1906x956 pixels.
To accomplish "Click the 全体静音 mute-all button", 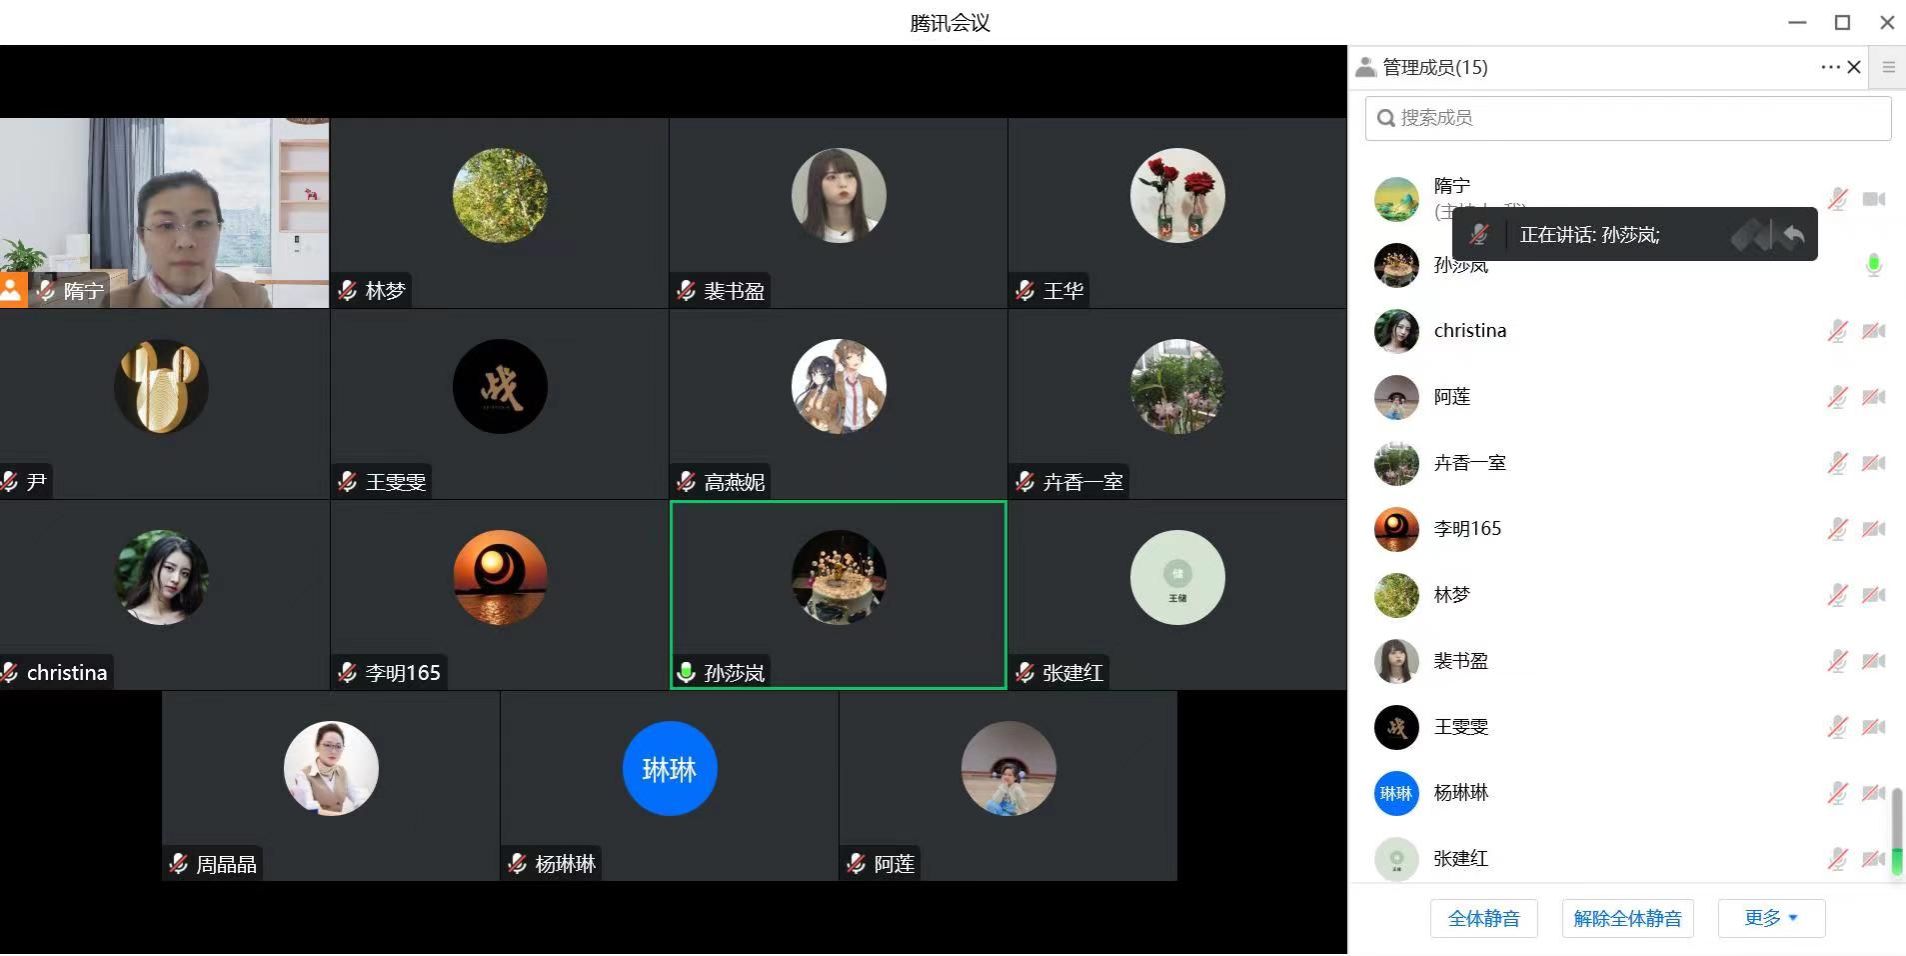I will click(x=1483, y=918).
